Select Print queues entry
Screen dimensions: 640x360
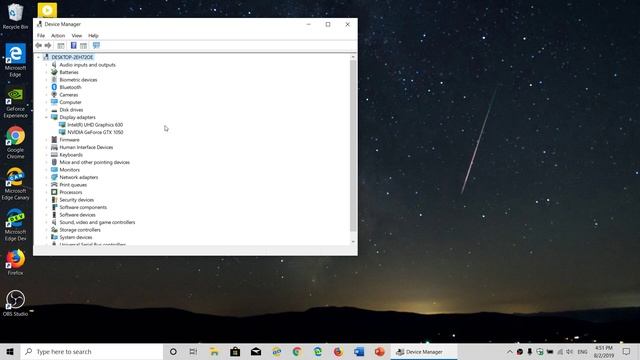[73, 185]
